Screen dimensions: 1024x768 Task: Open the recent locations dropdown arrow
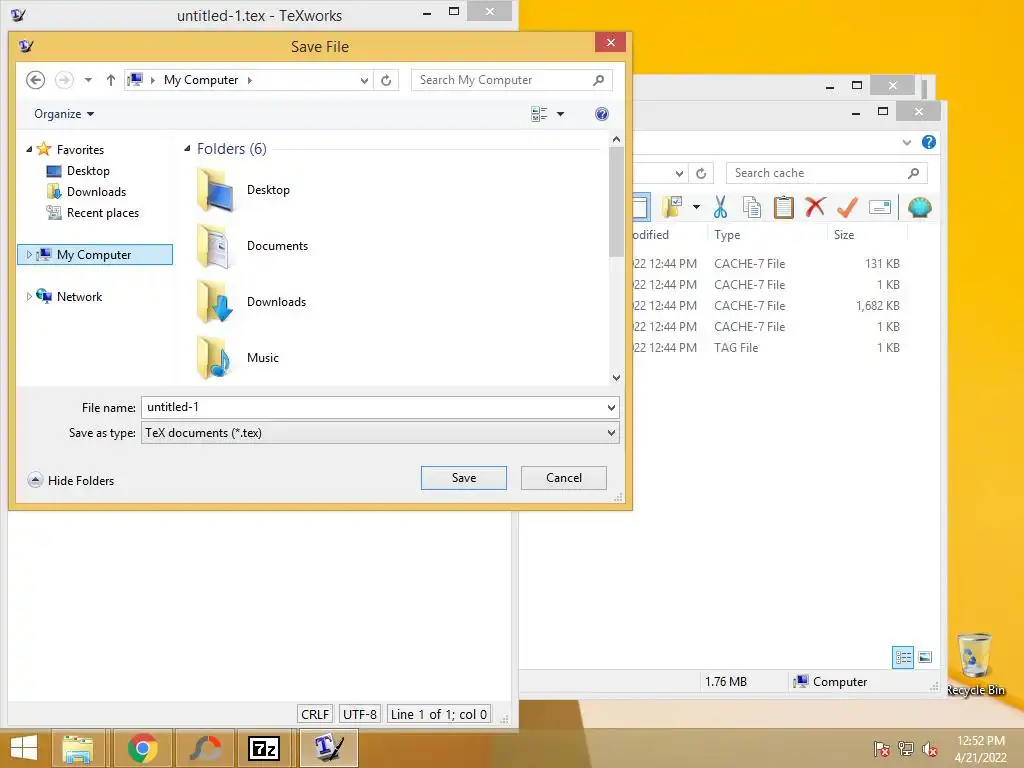tap(88, 80)
